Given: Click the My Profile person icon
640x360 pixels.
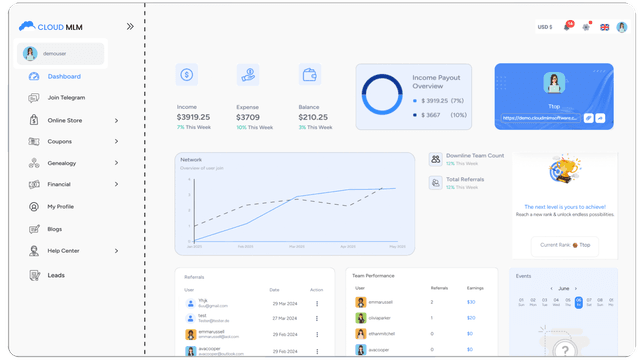Looking at the screenshot, I should (x=34, y=207).
